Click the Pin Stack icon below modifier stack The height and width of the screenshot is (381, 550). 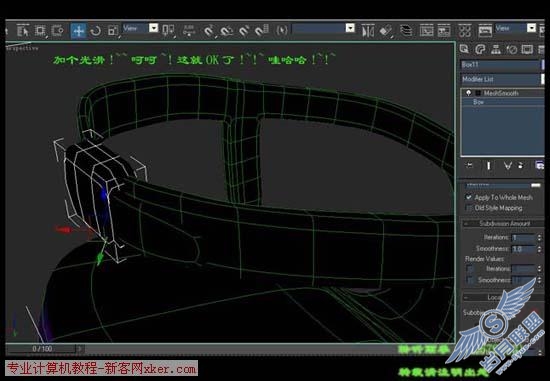[469, 165]
